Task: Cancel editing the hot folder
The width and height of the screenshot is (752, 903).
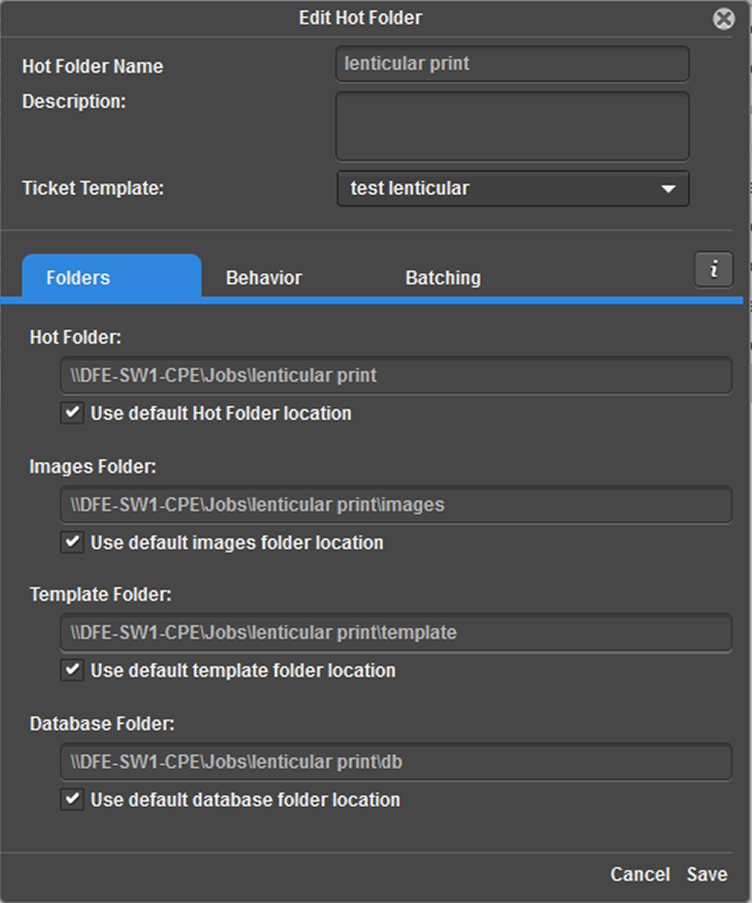Action: click(x=640, y=874)
